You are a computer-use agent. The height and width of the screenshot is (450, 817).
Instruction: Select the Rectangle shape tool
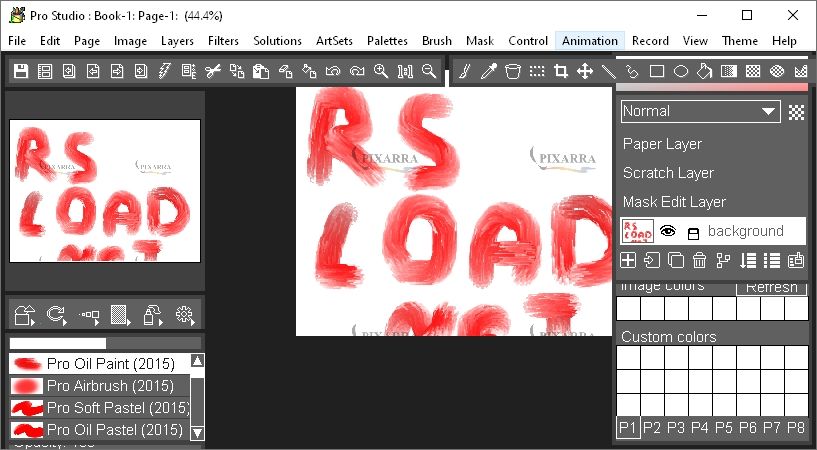point(657,71)
